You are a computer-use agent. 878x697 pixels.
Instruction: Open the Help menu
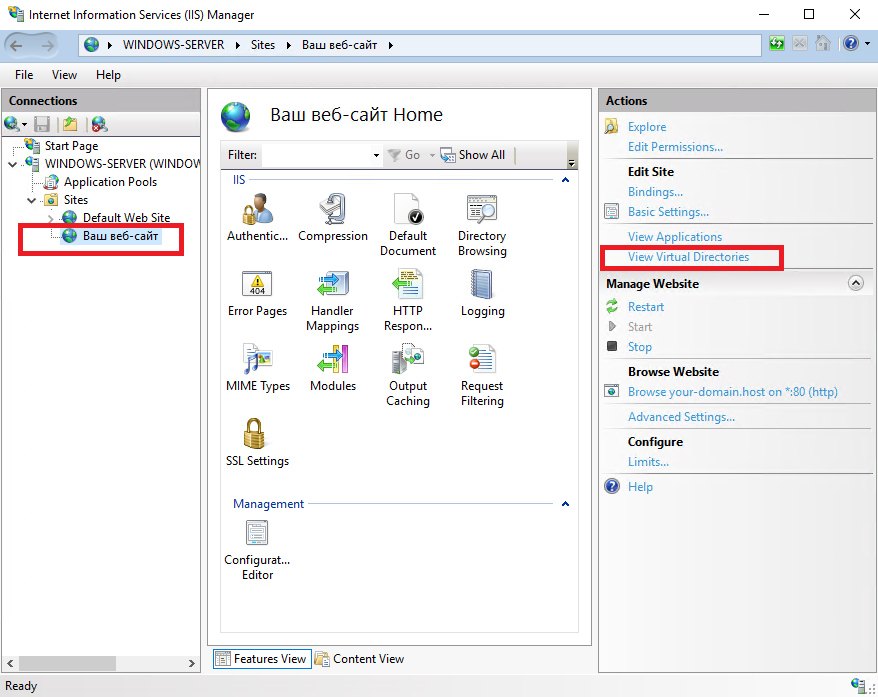pyautogui.click(x=108, y=75)
